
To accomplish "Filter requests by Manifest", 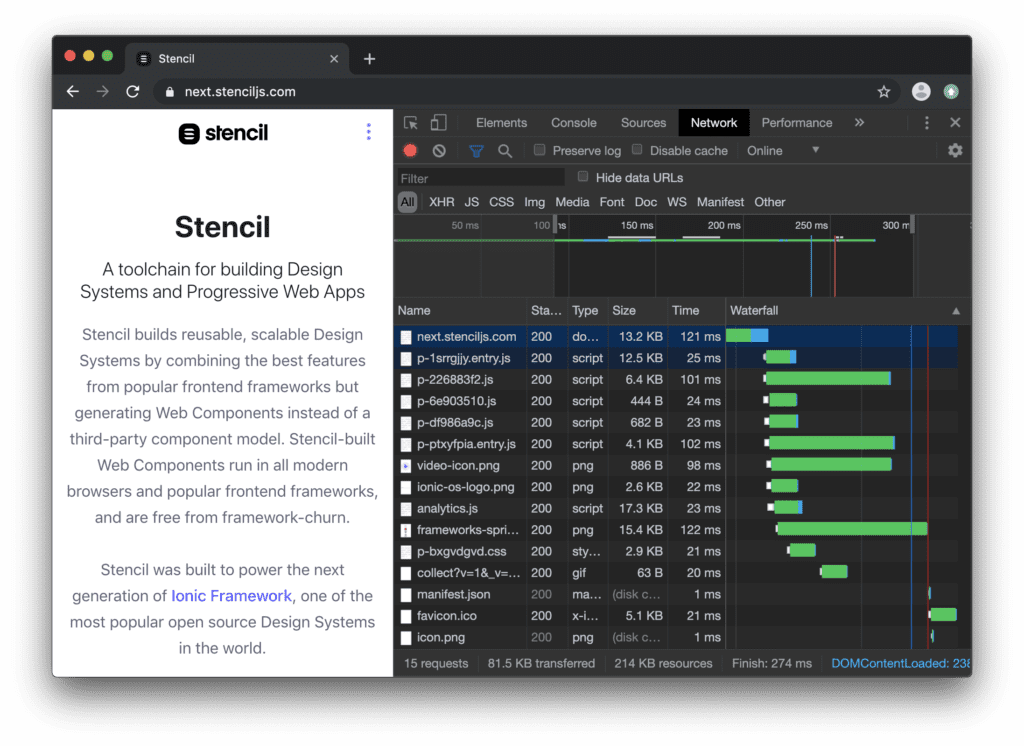I will pyautogui.click(x=720, y=203).
